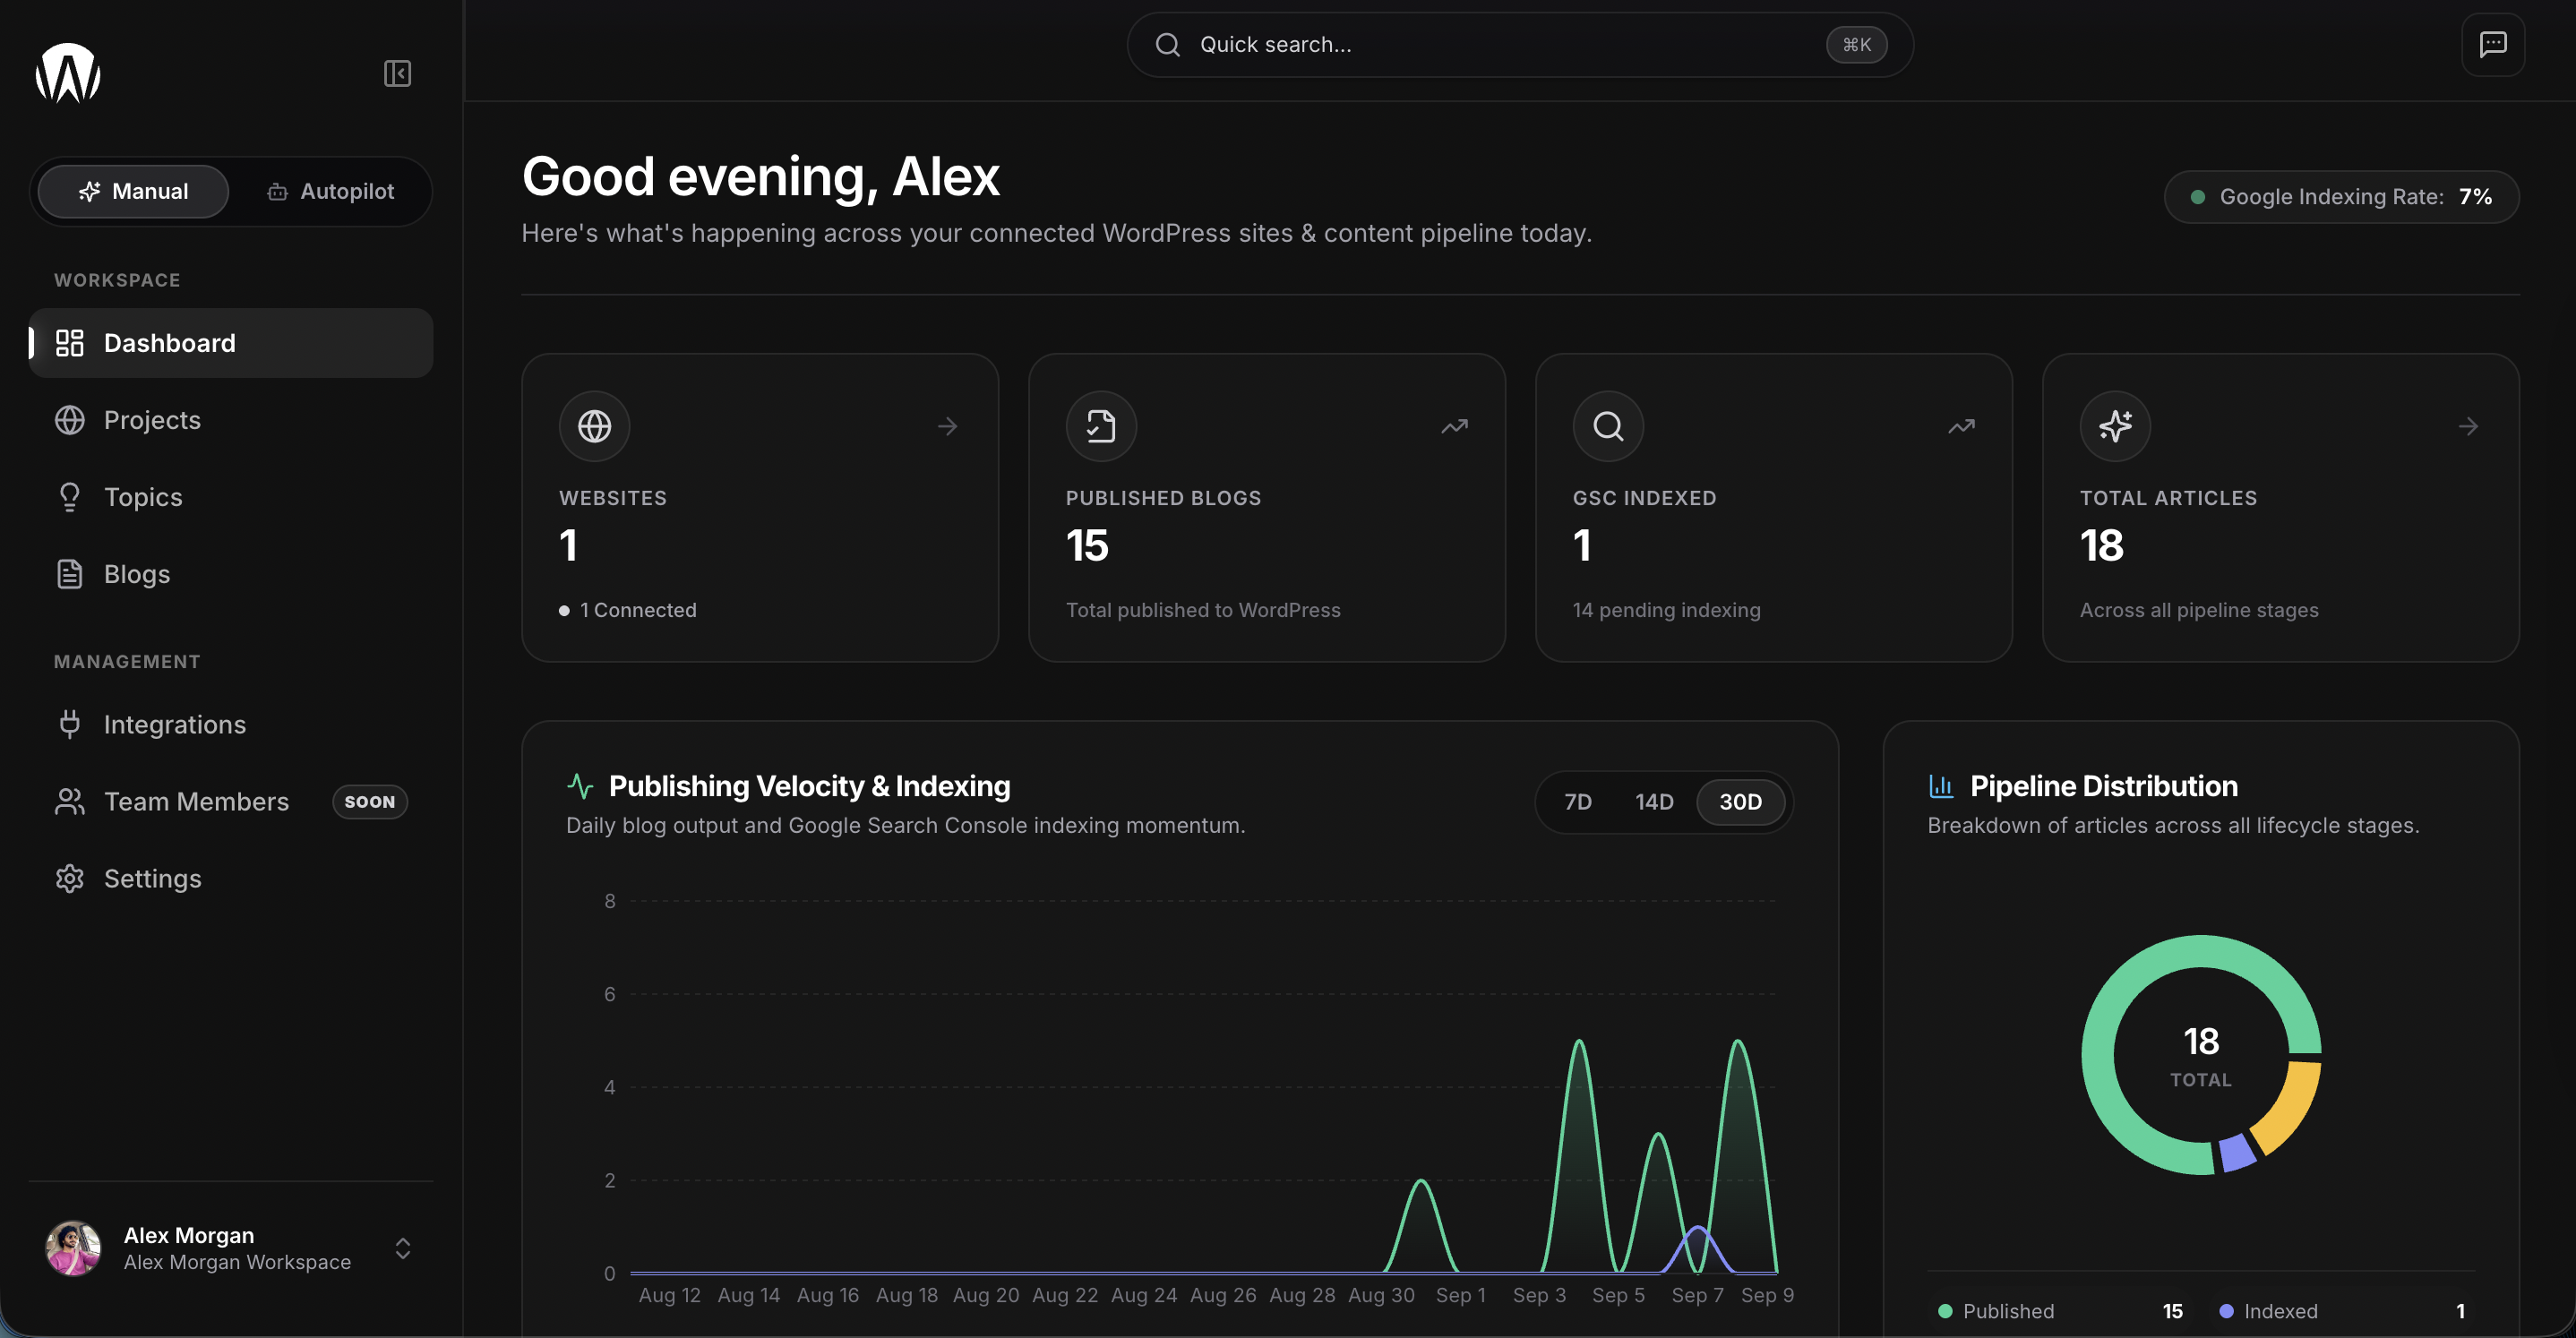Viewport: 2576px width, 1338px height.
Task: Click the WordPress logo in the sidebar
Action: point(68,73)
